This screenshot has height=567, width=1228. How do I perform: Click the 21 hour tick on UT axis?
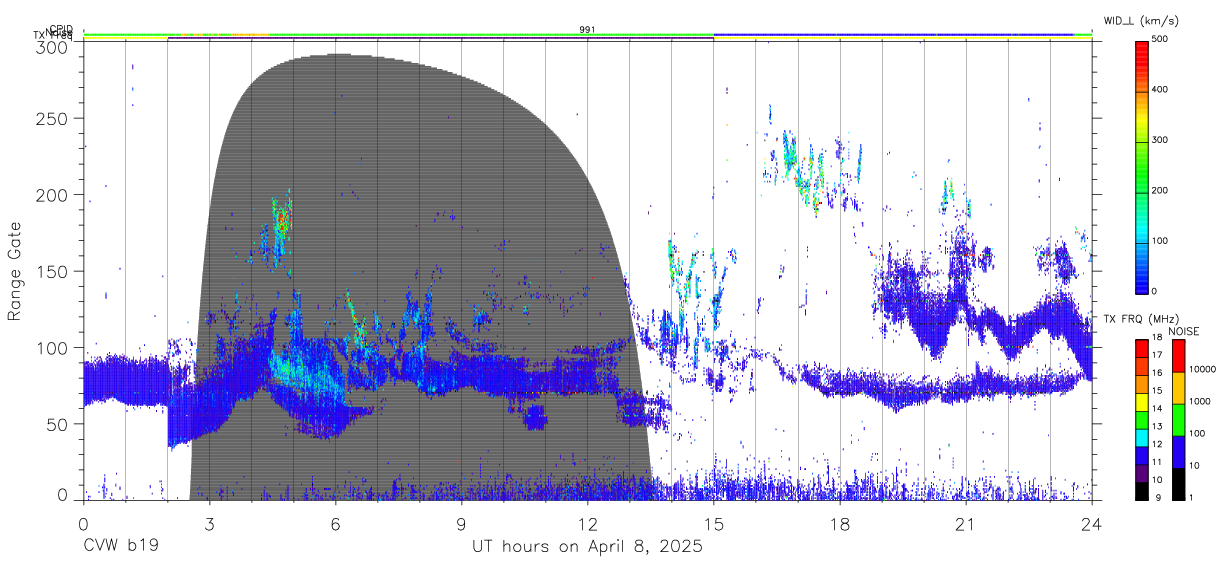point(966,523)
